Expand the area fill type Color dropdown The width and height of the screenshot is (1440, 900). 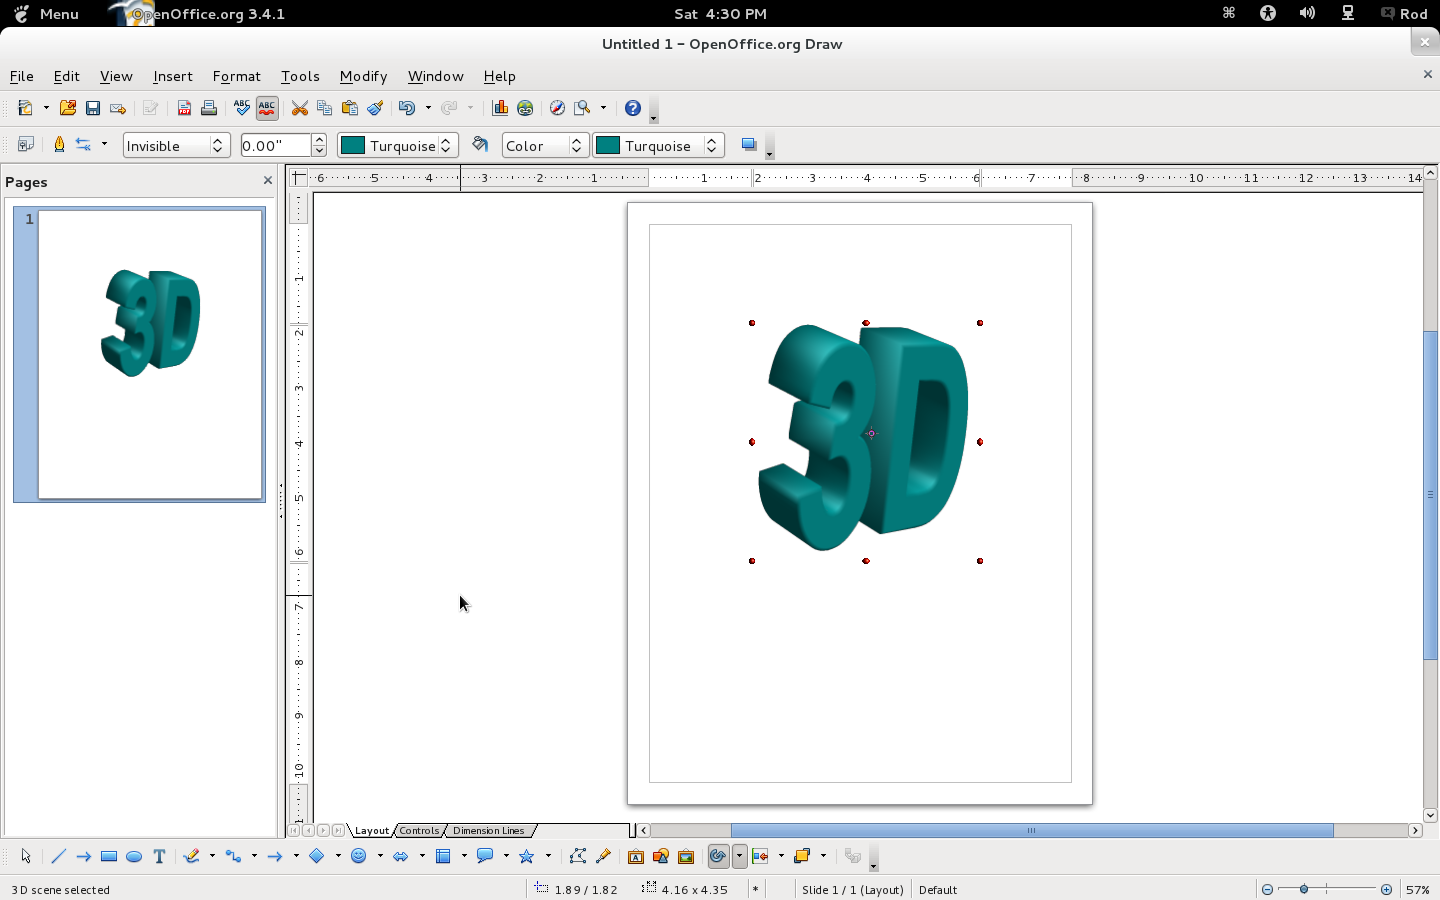tap(576, 146)
